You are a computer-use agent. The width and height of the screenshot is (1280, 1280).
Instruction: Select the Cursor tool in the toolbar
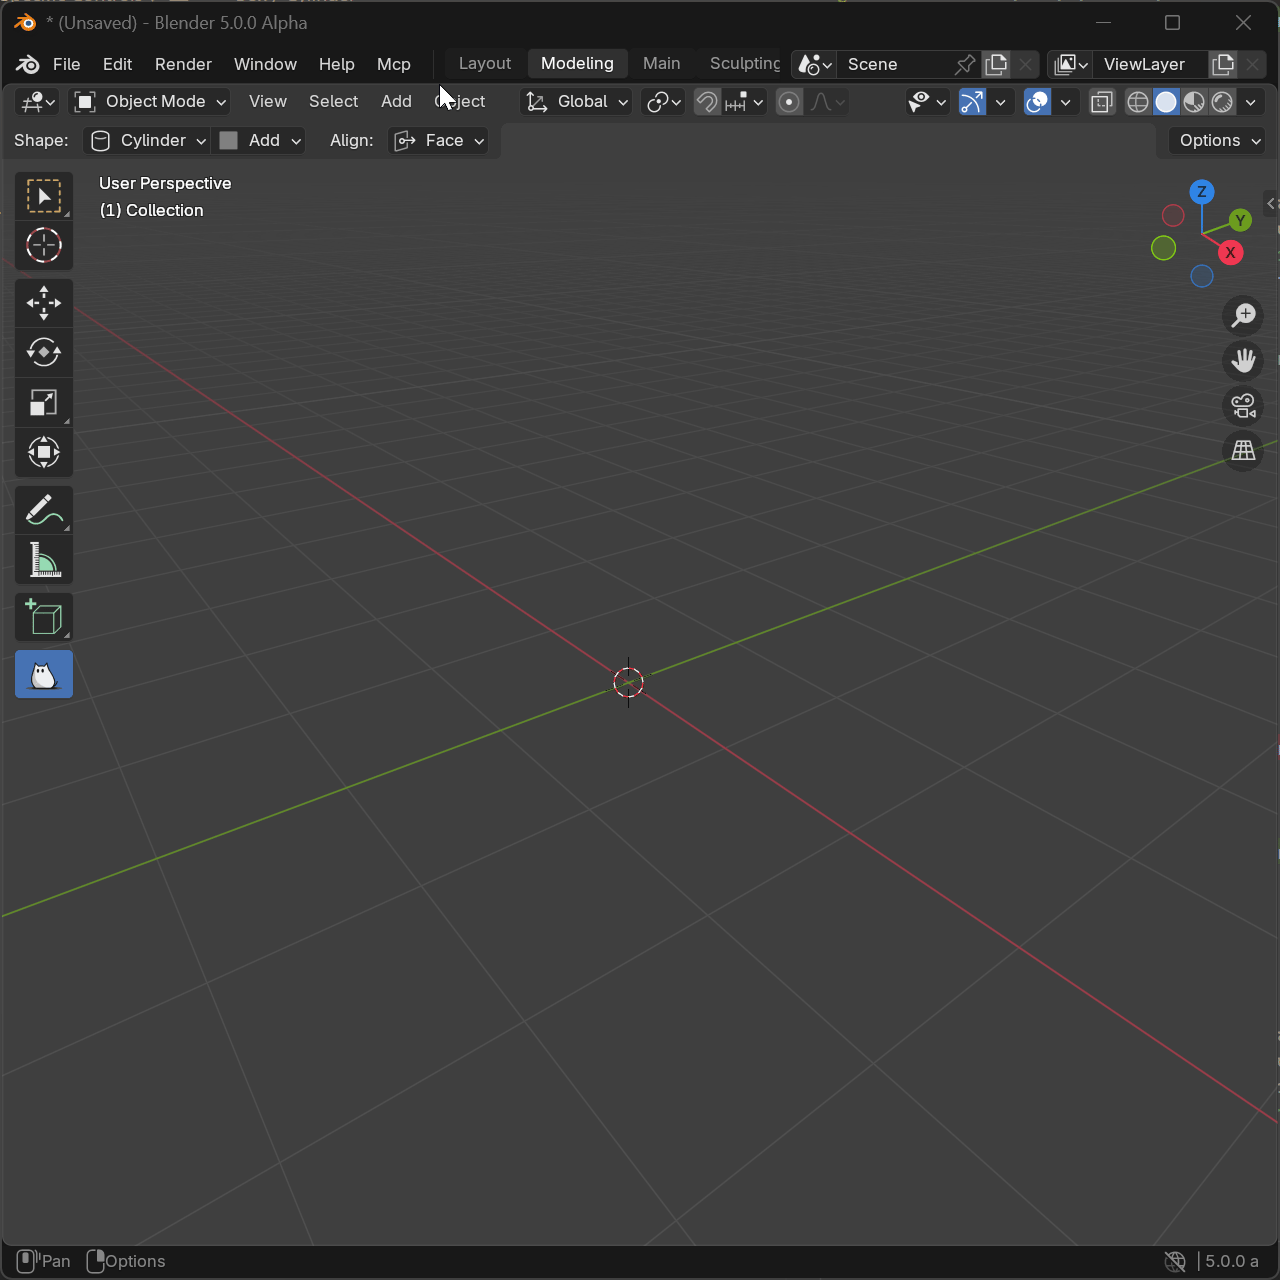tap(44, 246)
